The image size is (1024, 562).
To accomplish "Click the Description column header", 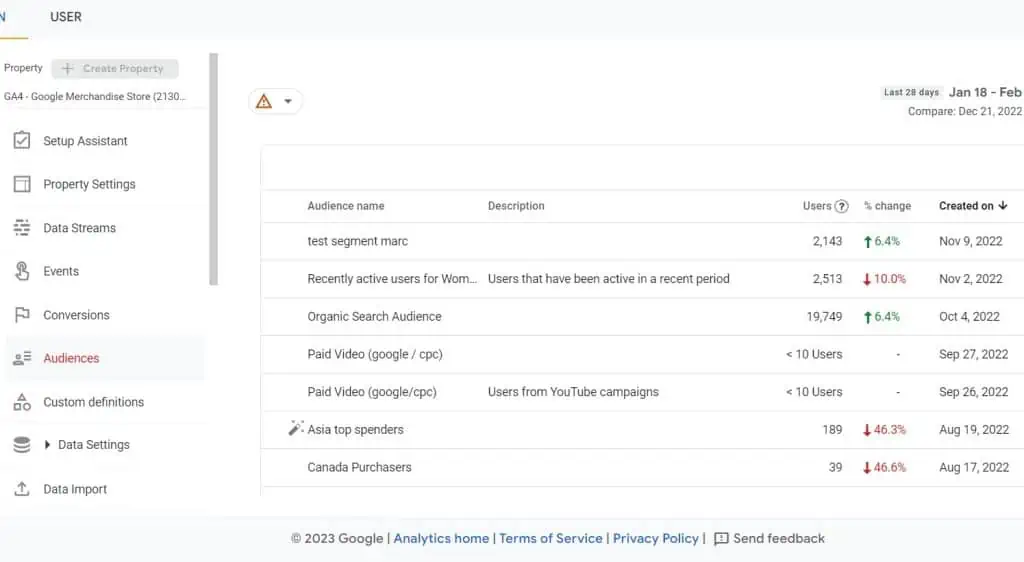I will (516, 206).
